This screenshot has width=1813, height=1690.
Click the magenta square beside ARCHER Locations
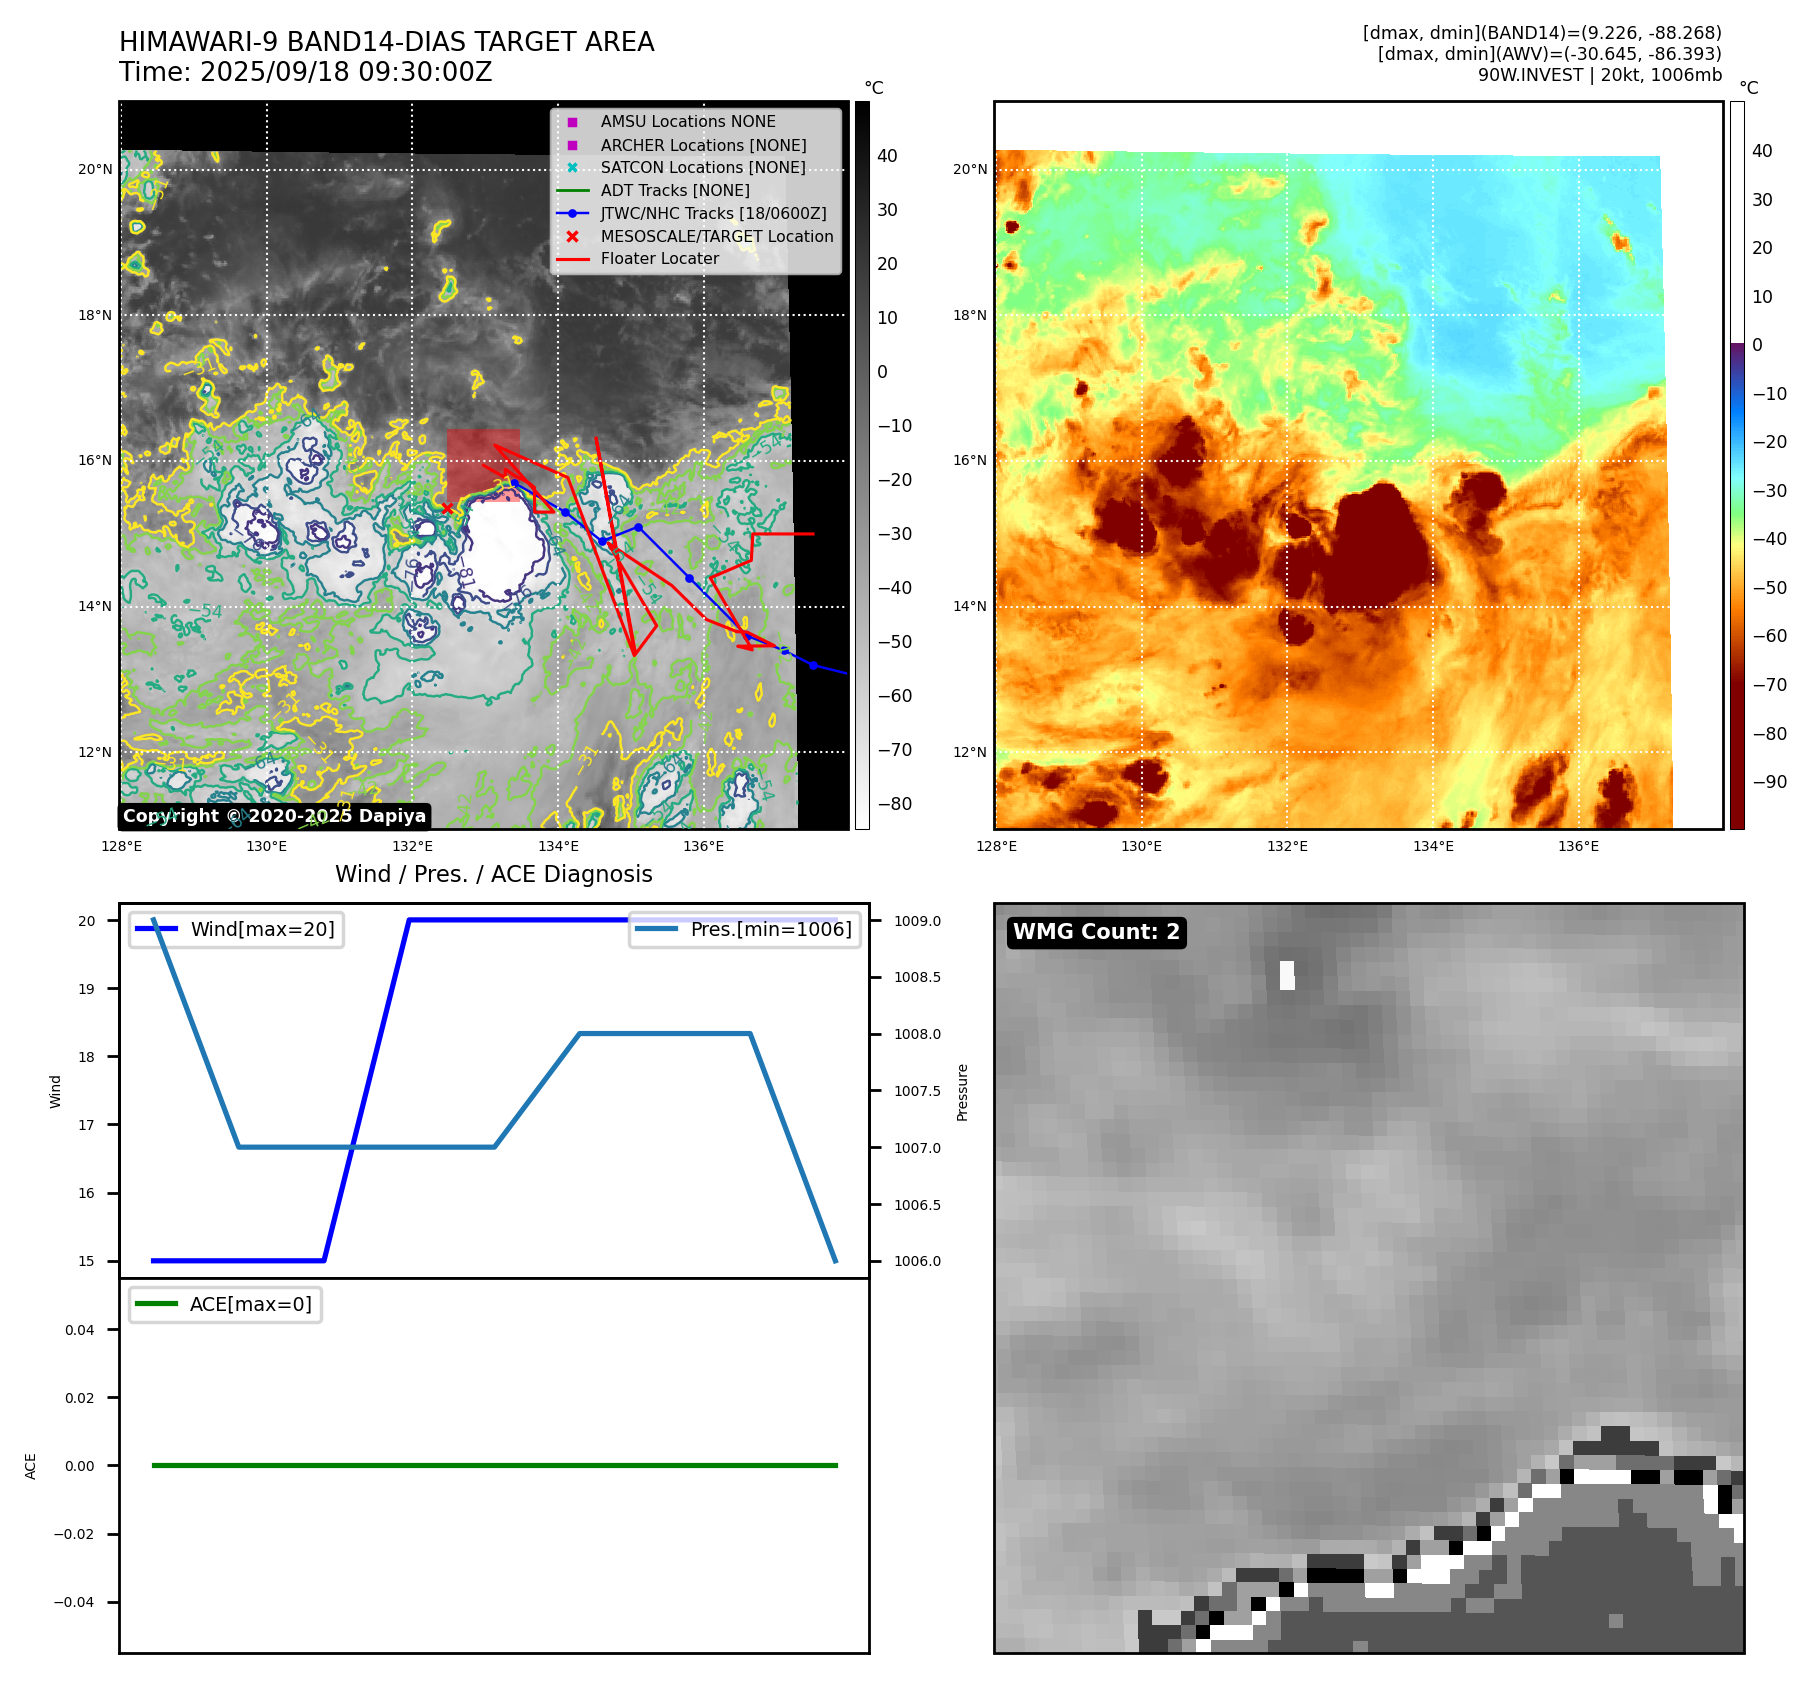572,145
